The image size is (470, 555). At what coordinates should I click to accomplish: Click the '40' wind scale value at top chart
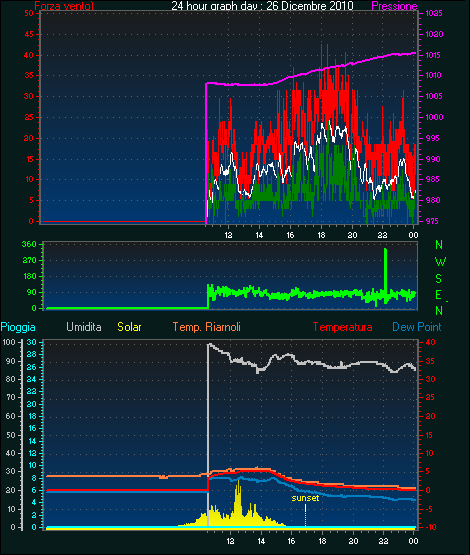point(29,55)
